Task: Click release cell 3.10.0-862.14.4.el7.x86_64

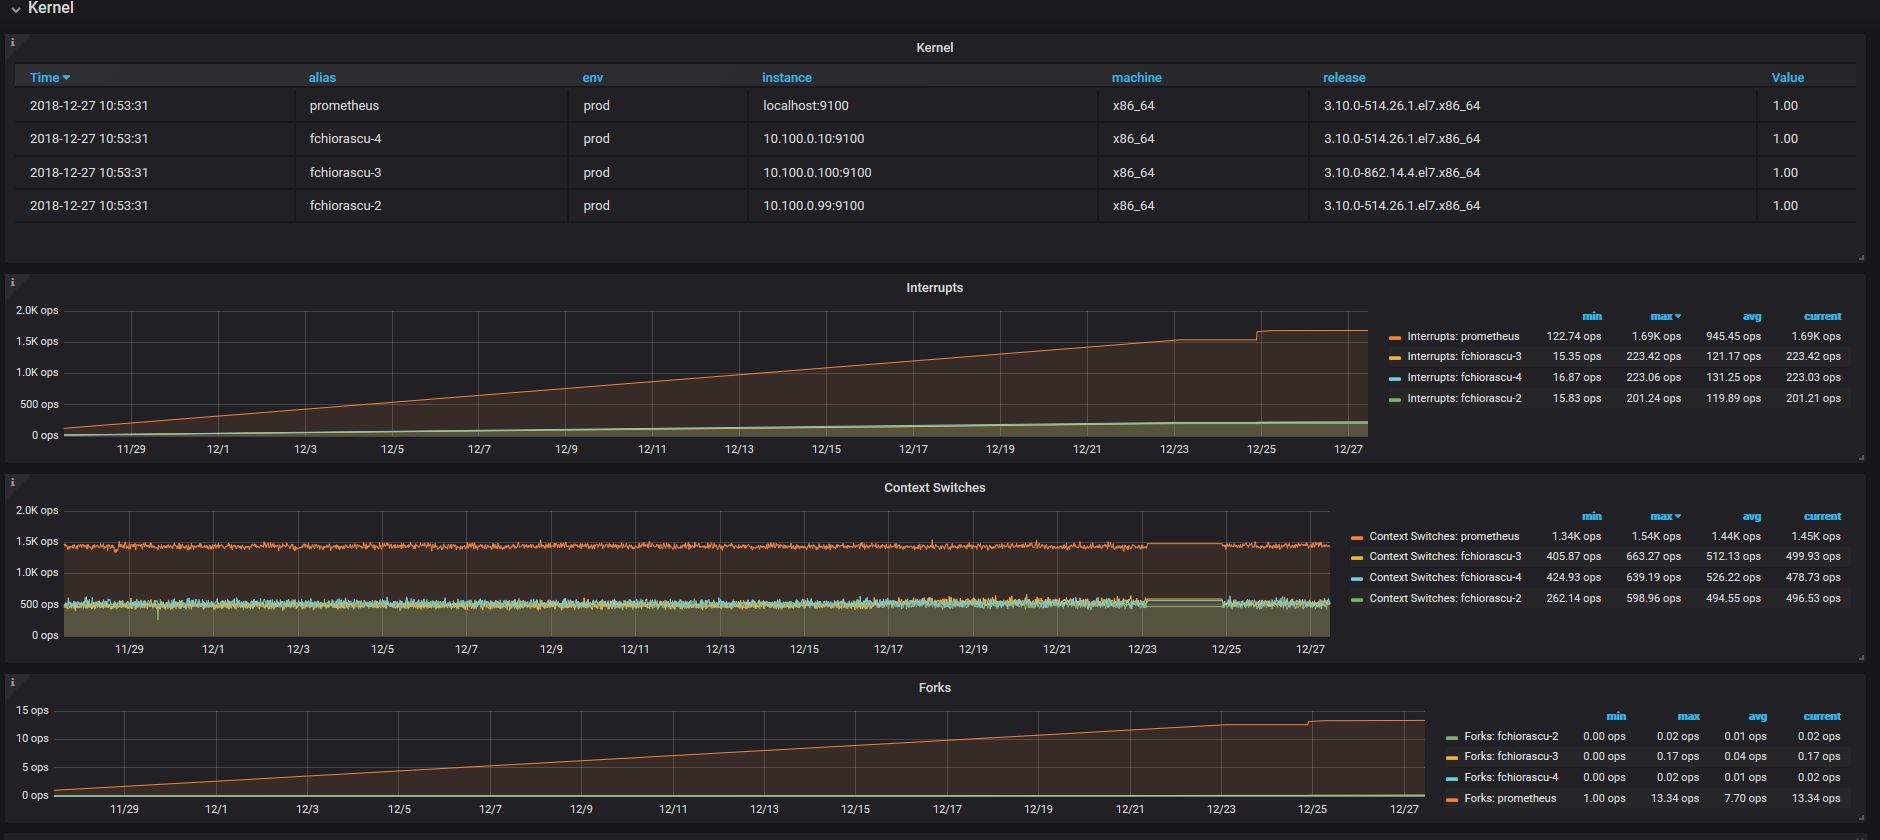Action: coord(1532,172)
